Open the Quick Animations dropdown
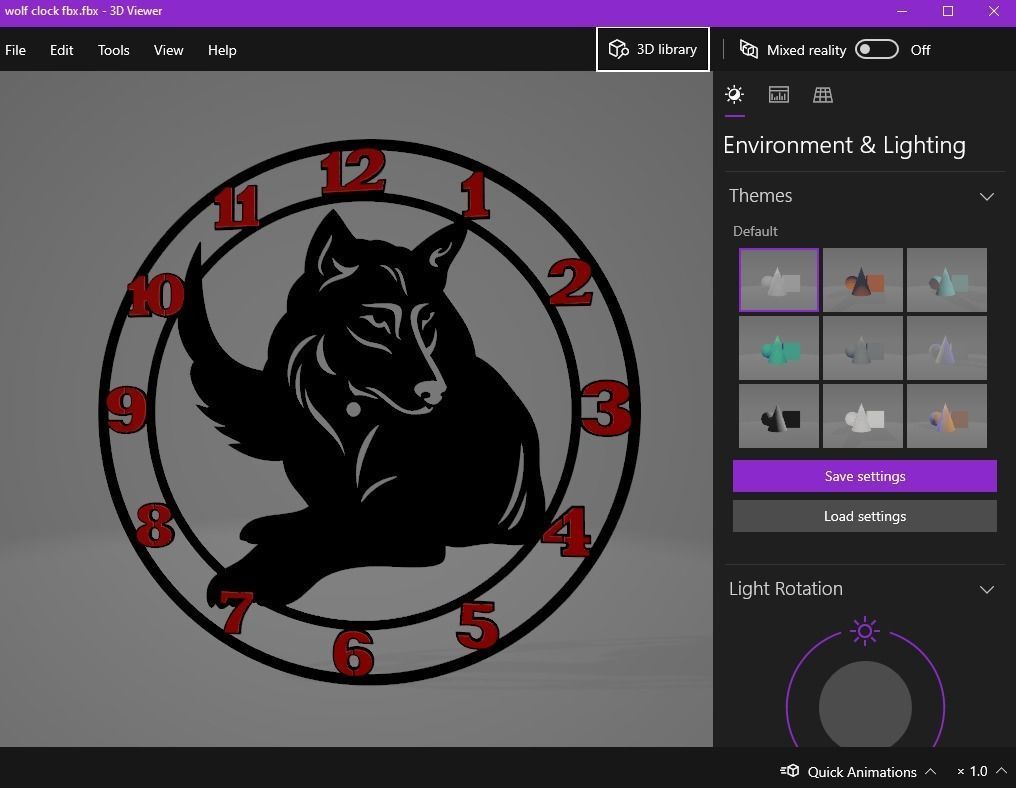1016x788 pixels. click(x=932, y=771)
